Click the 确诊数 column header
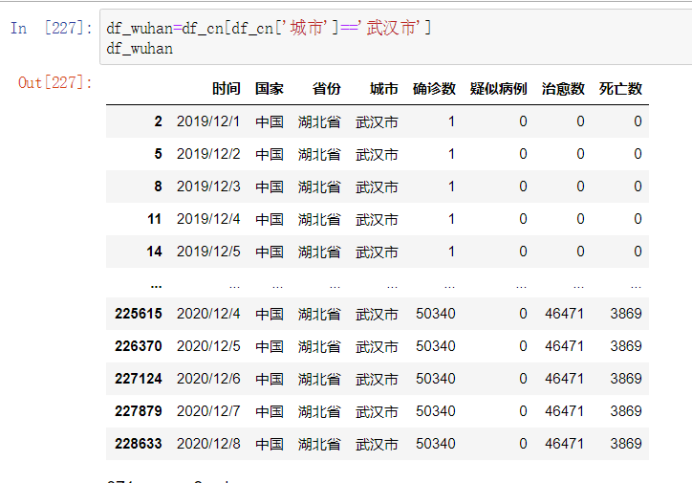 coord(434,89)
